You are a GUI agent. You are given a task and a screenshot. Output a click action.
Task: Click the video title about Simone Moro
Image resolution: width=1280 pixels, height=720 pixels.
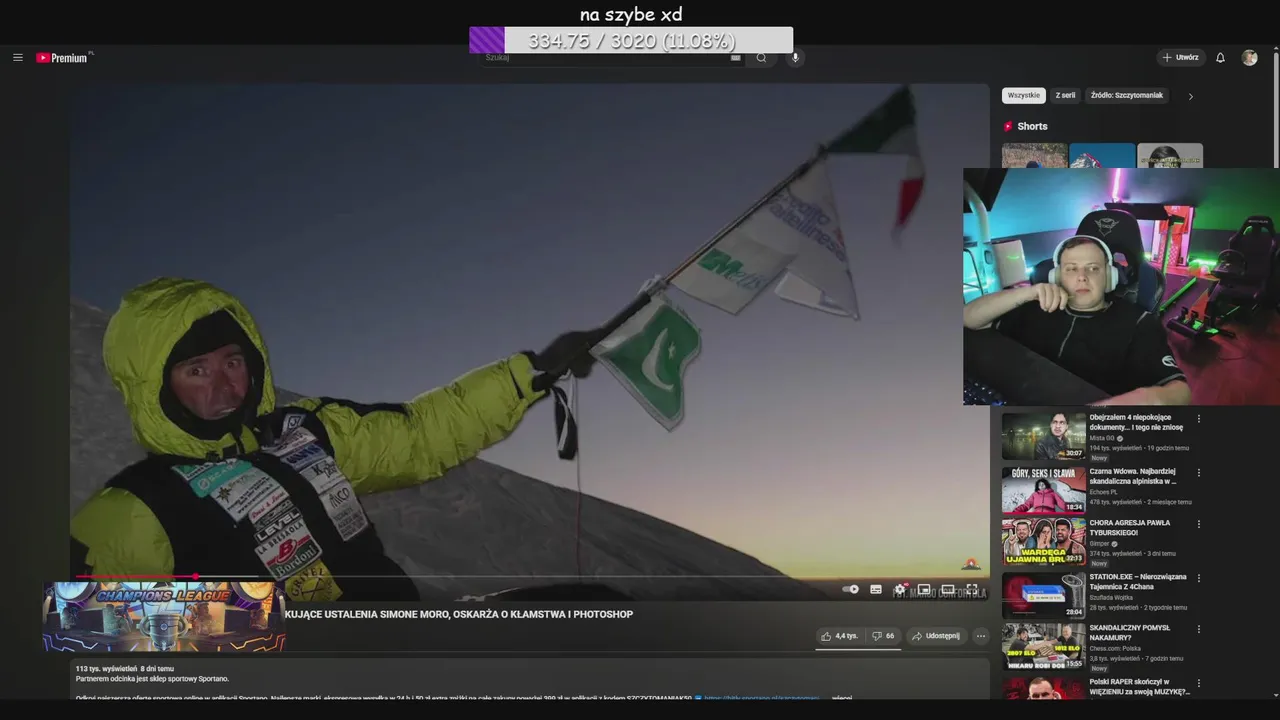pos(459,614)
